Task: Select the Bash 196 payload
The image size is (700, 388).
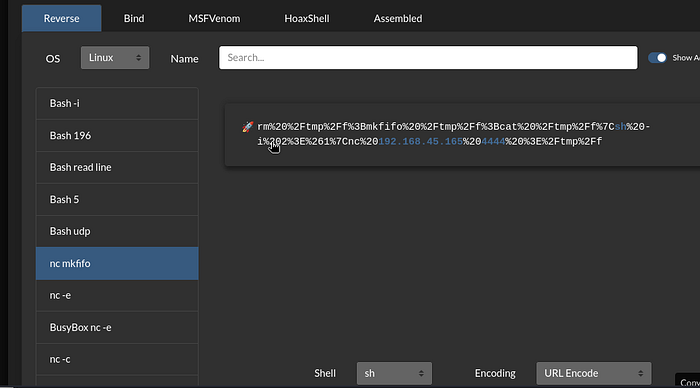Action: pyautogui.click(x=117, y=135)
